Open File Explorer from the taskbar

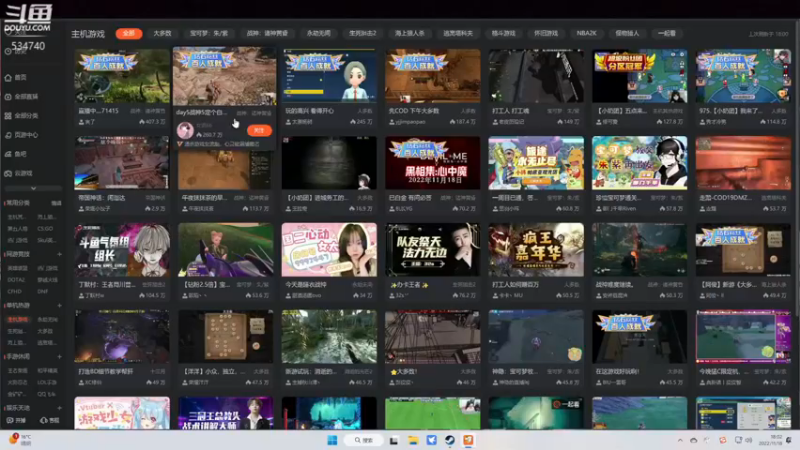[413, 440]
